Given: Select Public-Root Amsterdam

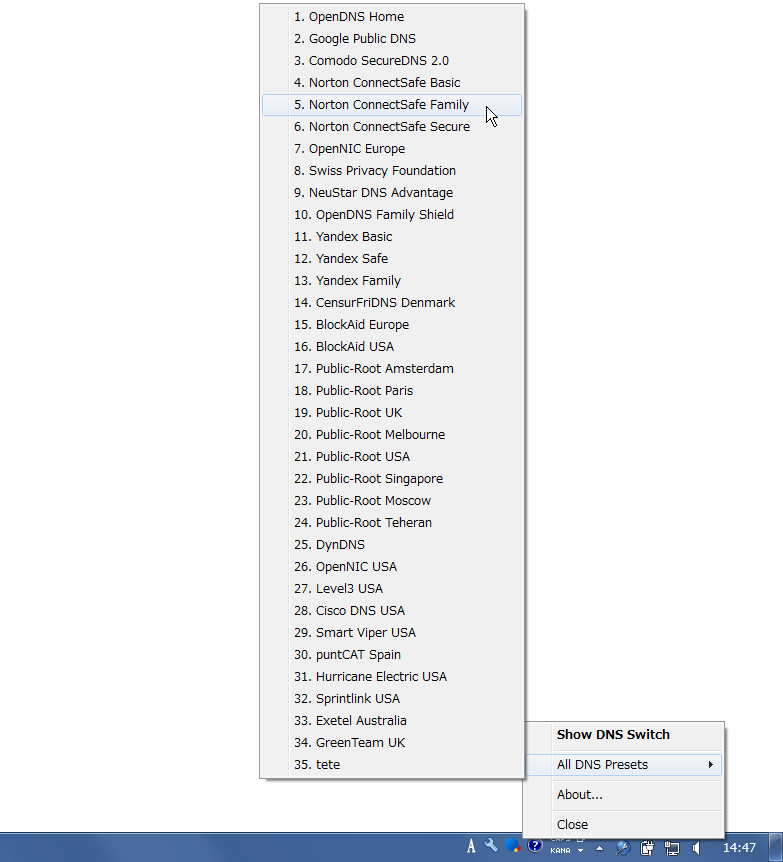Looking at the screenshot, I should tap(392, 369).
